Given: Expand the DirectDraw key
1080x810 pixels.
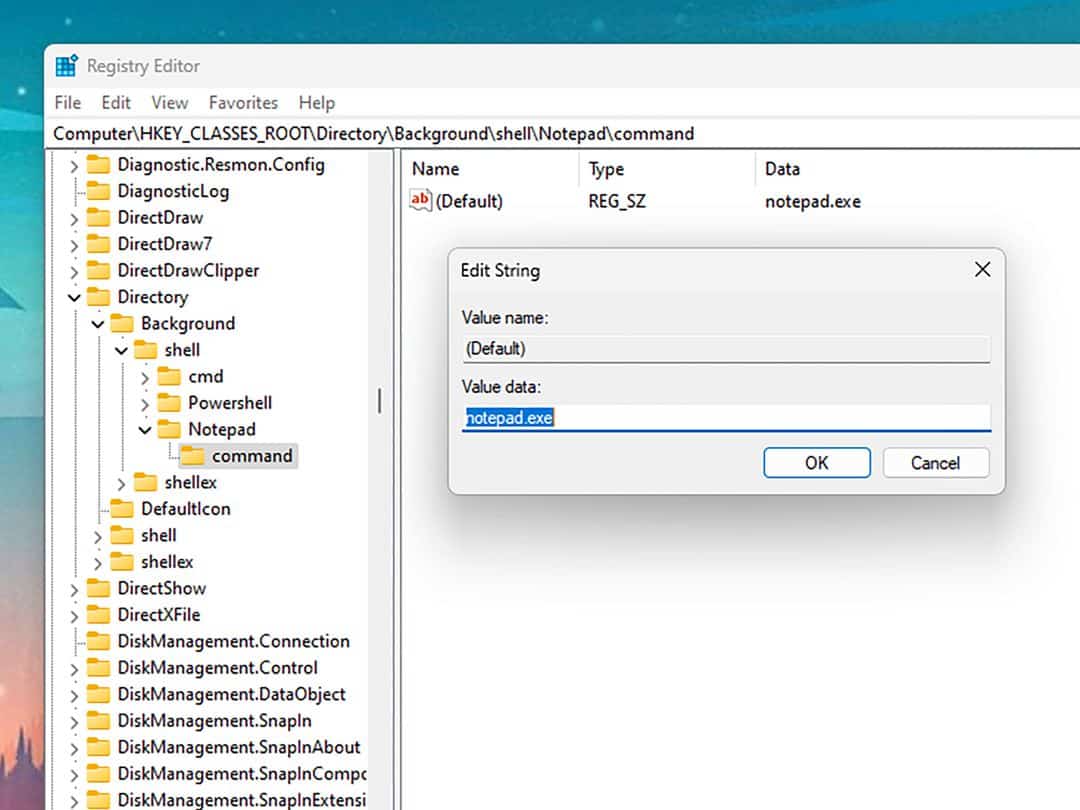Looking at the screenshot, I should (x=74, y=218).
